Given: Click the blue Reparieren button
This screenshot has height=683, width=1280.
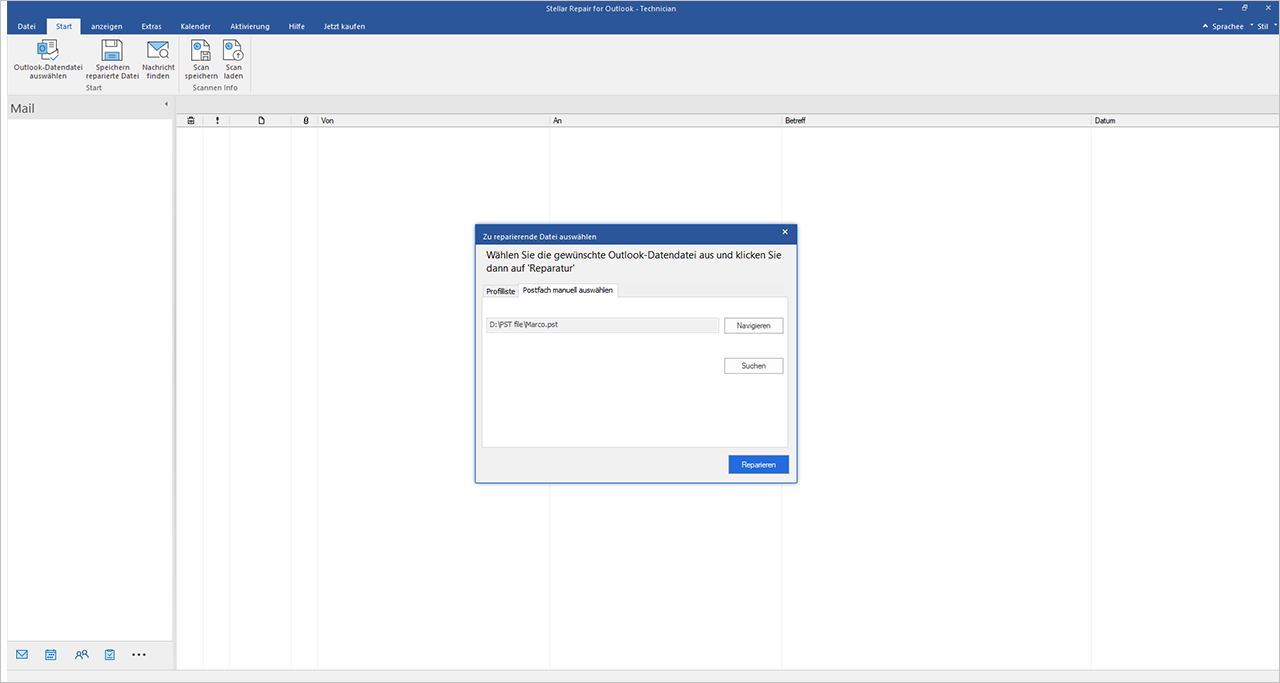Looking at the screenshot, I should [758, 465].
